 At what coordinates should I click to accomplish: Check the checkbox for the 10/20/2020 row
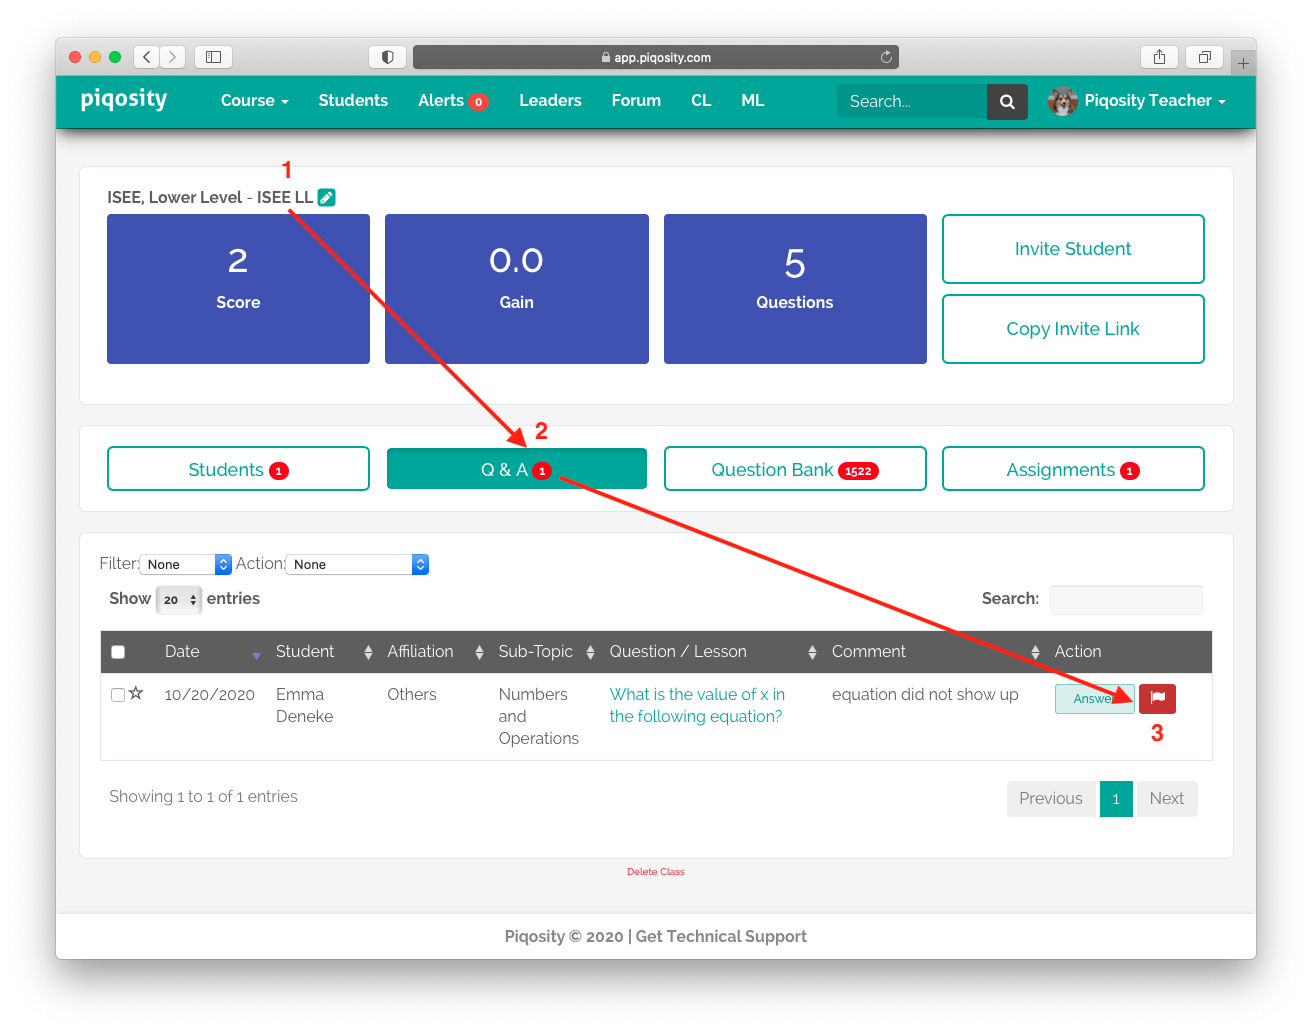(x=118, y=694)
